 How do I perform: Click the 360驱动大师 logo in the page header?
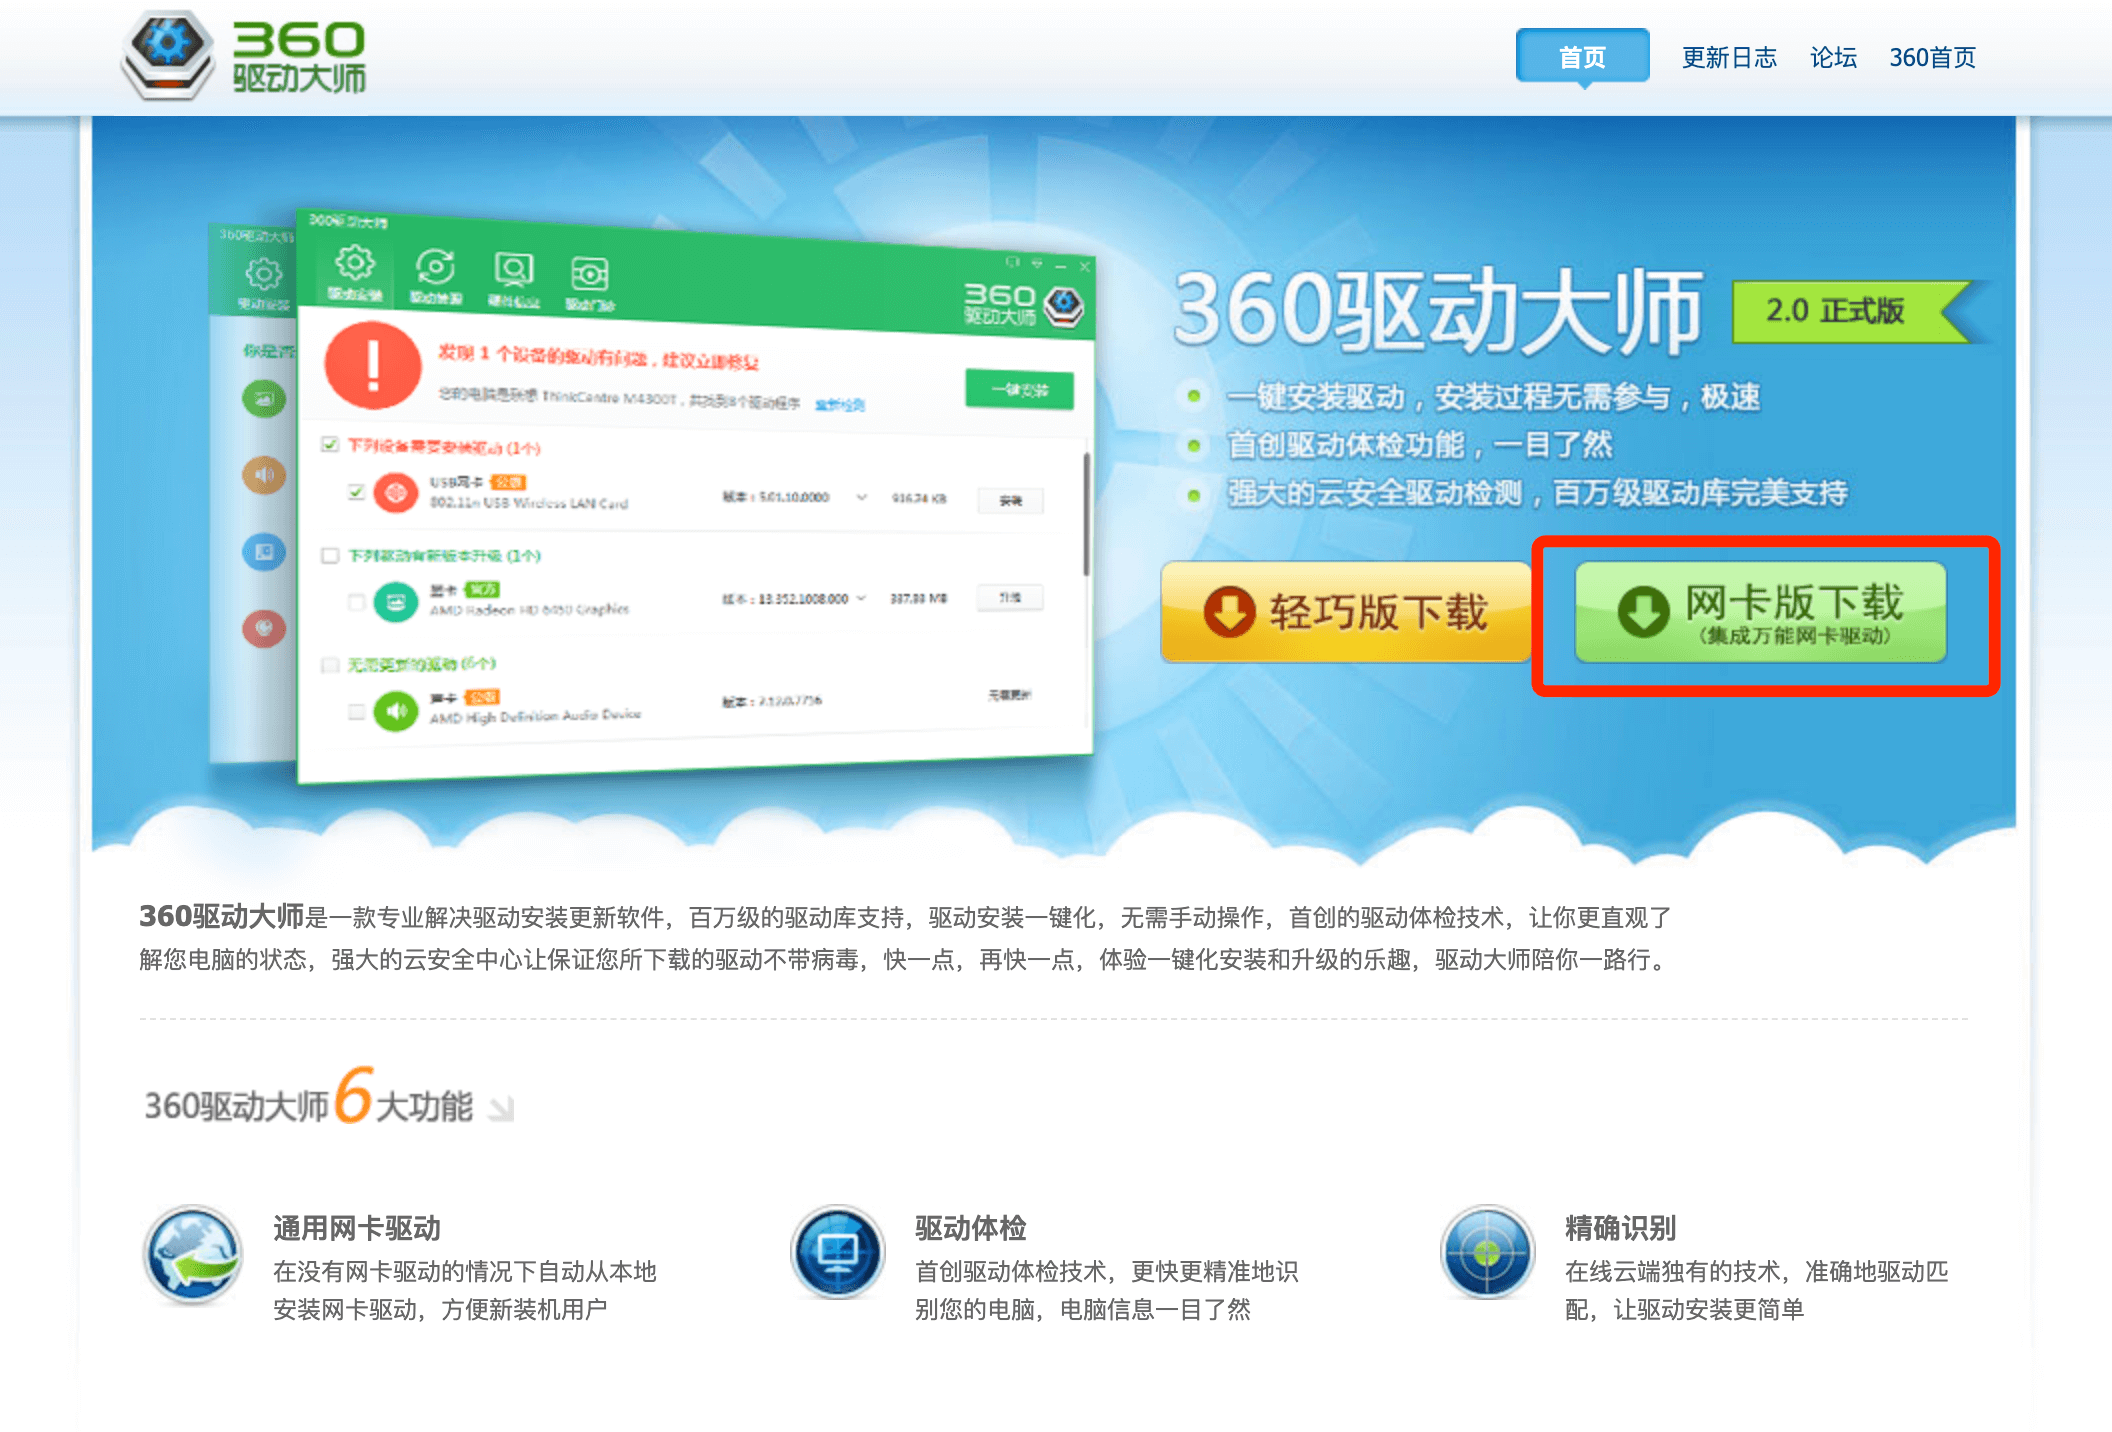[243, 55]
